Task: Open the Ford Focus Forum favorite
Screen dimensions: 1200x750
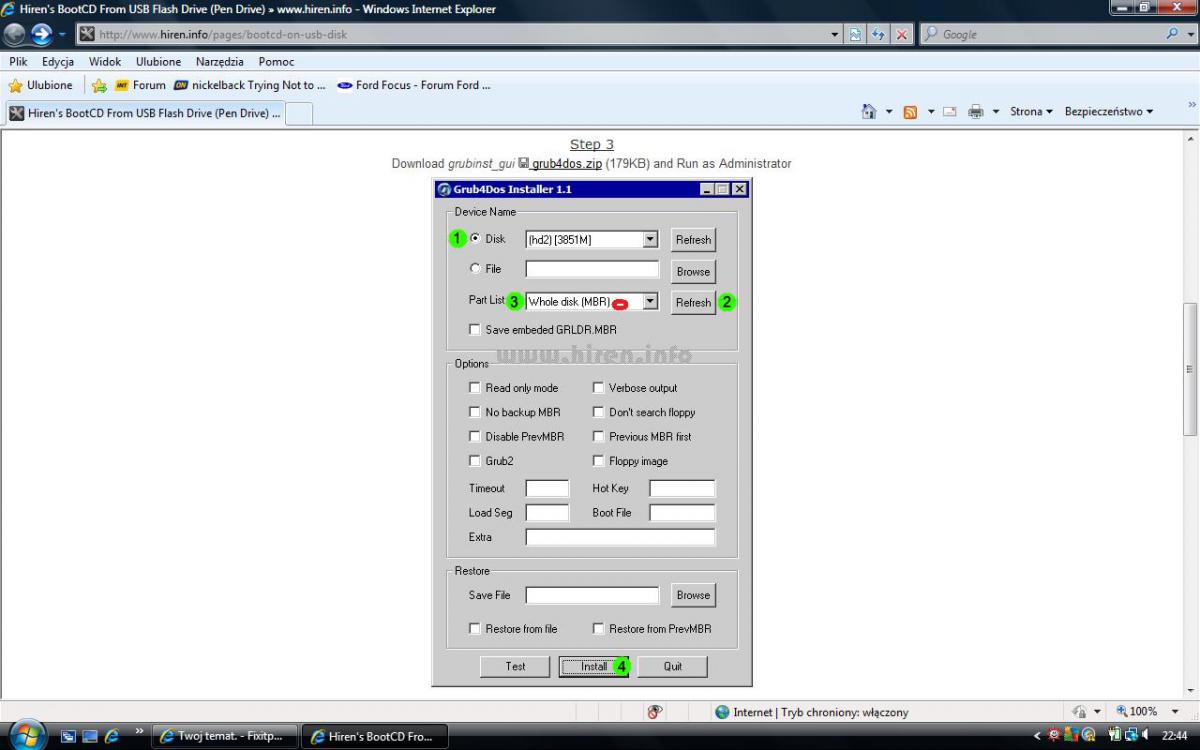Action: coord(414,85)
